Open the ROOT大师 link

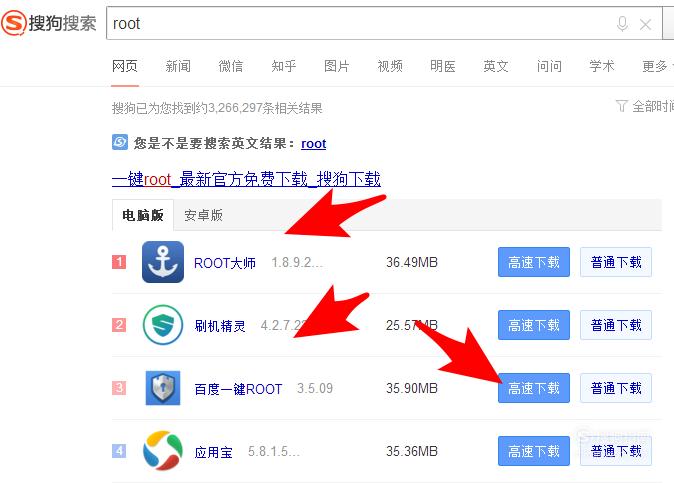[x=225, y=263]
